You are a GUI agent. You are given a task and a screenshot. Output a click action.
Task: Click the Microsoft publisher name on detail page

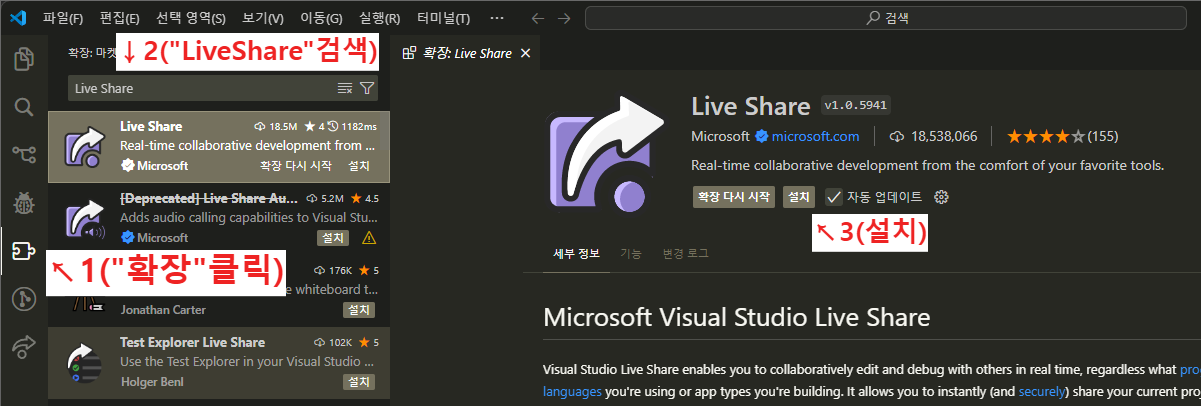(x=720, y=136)
